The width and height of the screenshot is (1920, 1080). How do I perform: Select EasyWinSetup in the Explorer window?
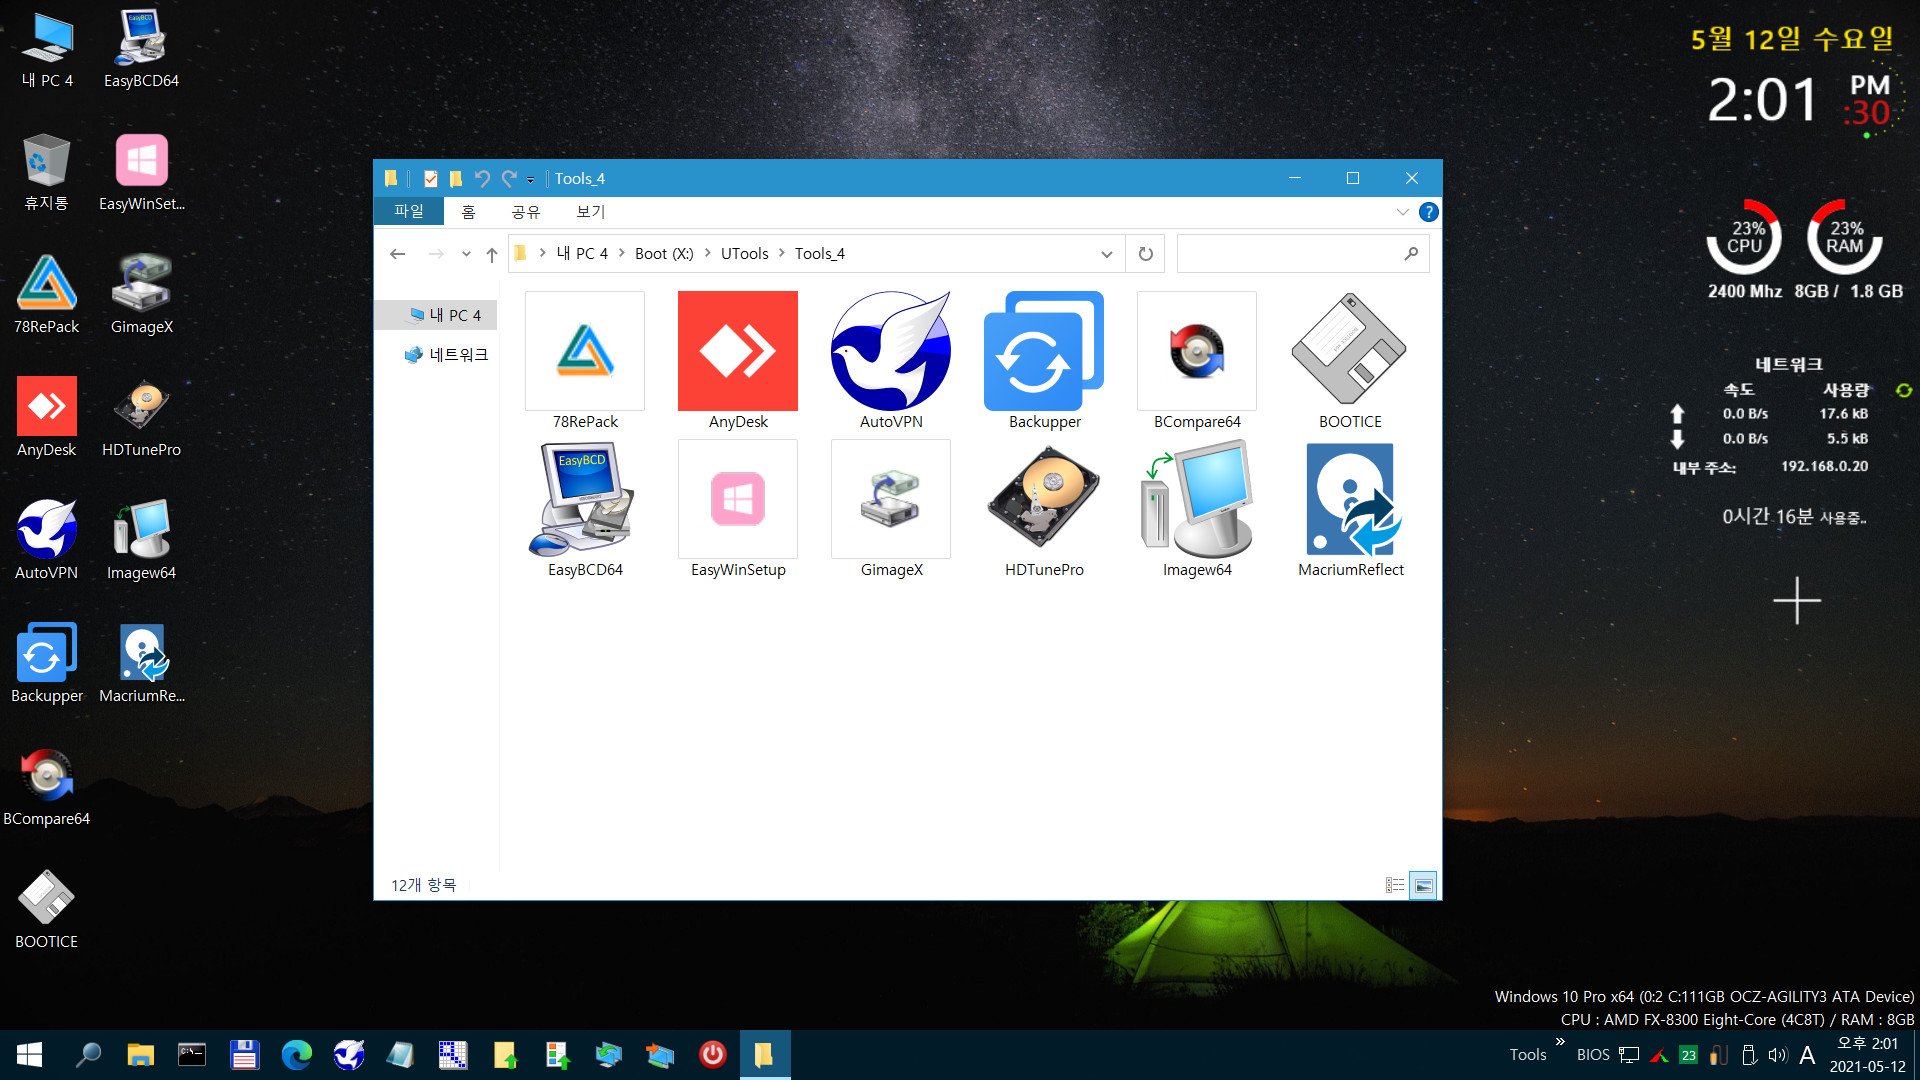click(738, 509)
